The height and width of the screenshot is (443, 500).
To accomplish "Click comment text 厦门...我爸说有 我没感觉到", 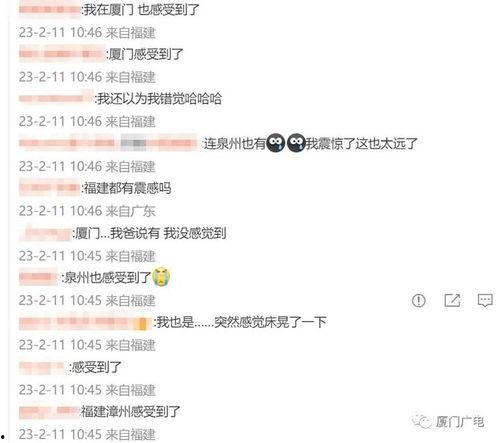I will click(150, 233).
